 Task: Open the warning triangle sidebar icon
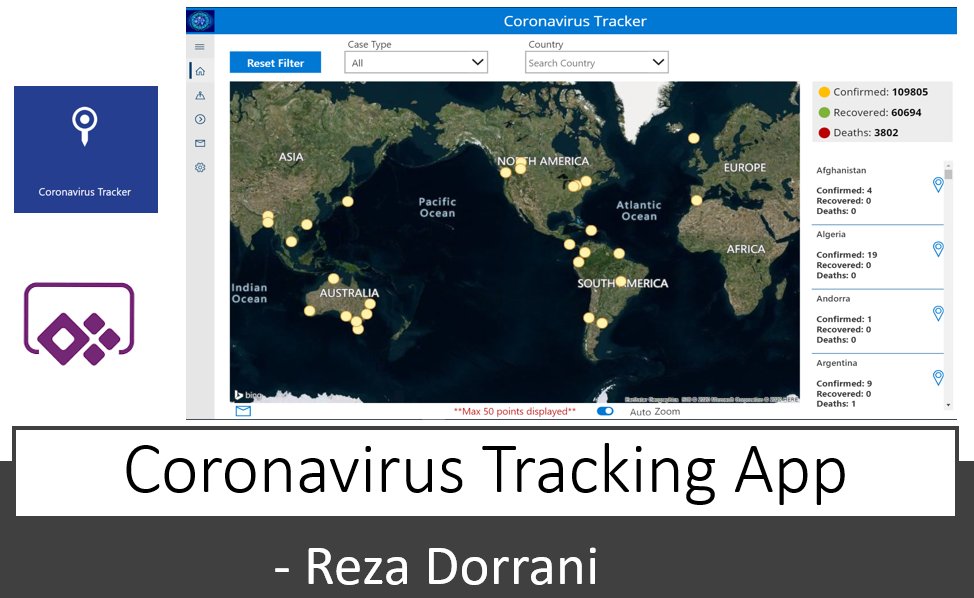(200, 95)
